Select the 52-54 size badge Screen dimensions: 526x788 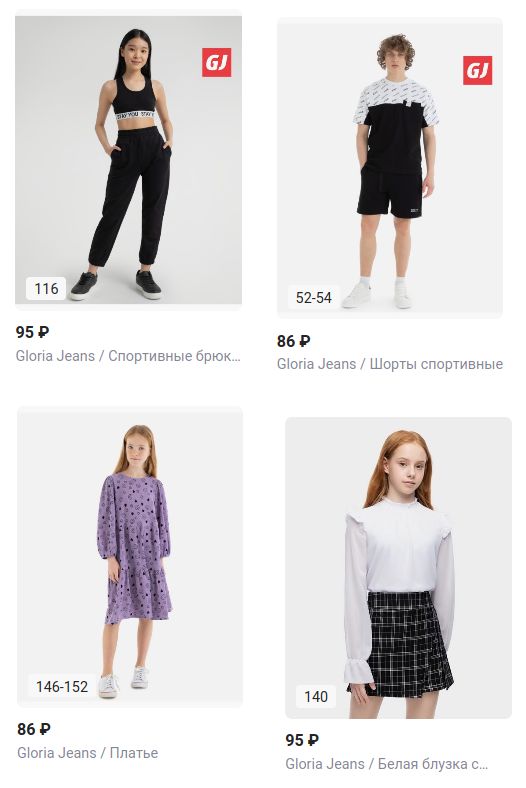click(313, 298)
